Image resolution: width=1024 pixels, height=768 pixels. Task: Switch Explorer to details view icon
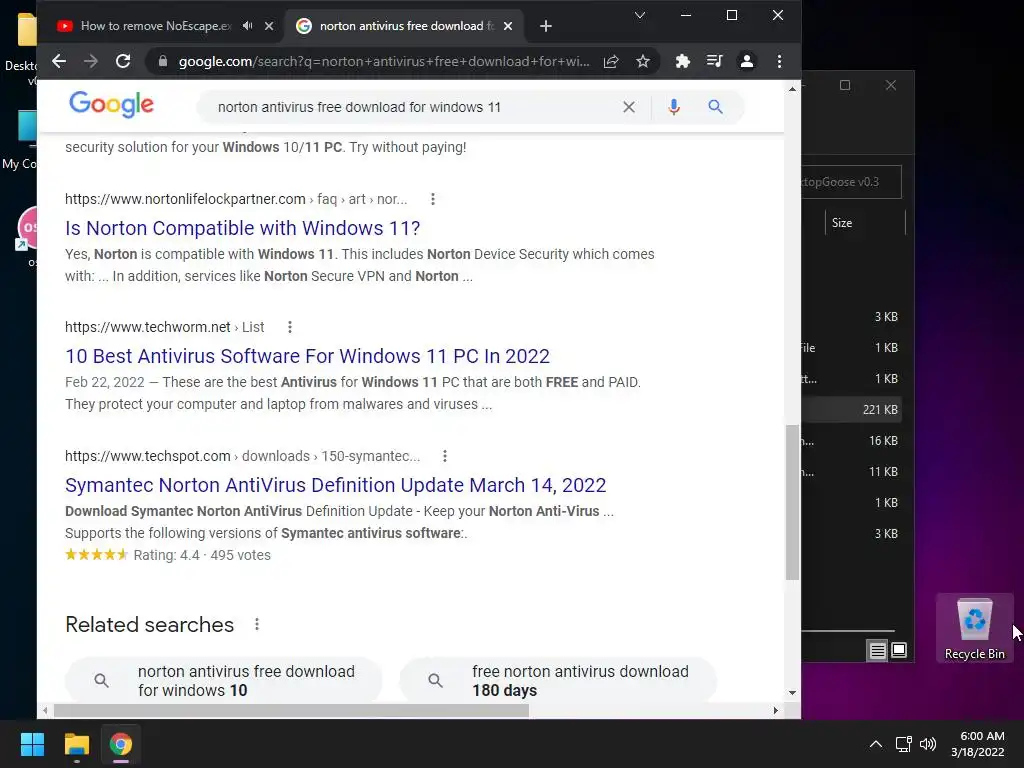pos(877,650)
